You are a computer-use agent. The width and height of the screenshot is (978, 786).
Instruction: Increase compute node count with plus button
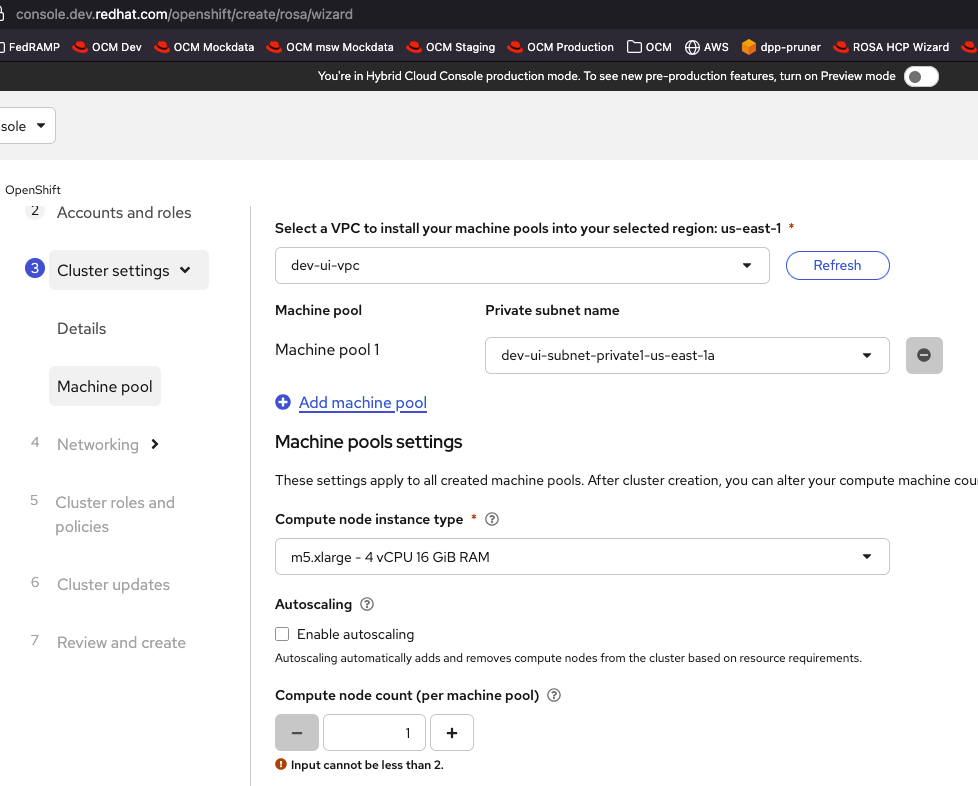452,733
